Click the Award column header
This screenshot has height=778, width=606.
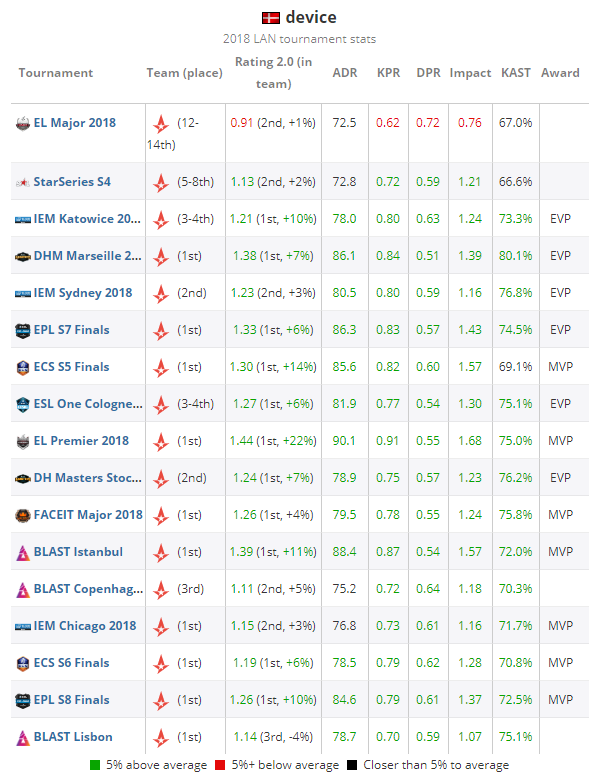(560, 73)
